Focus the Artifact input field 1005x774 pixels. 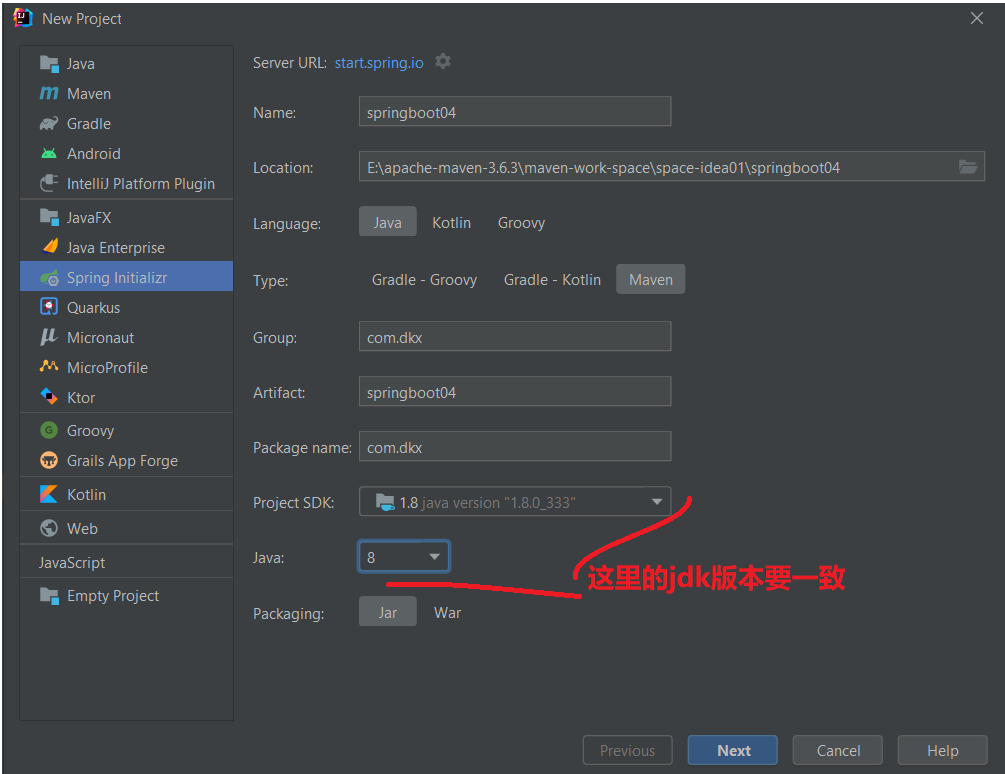pos(515,391)
